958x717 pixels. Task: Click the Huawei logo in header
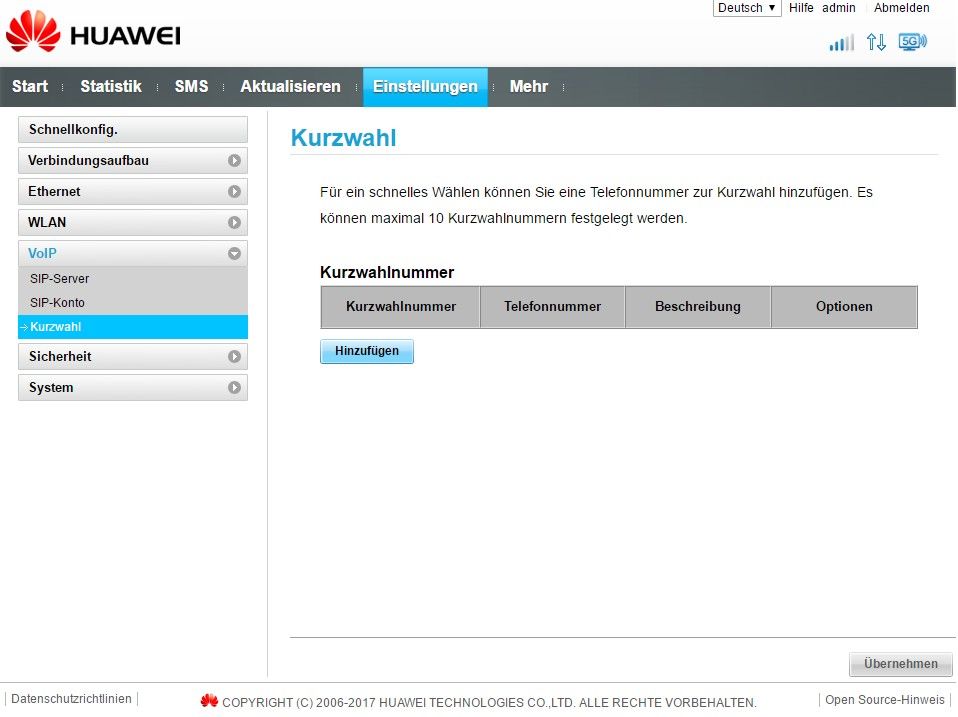tap(93, 34)
